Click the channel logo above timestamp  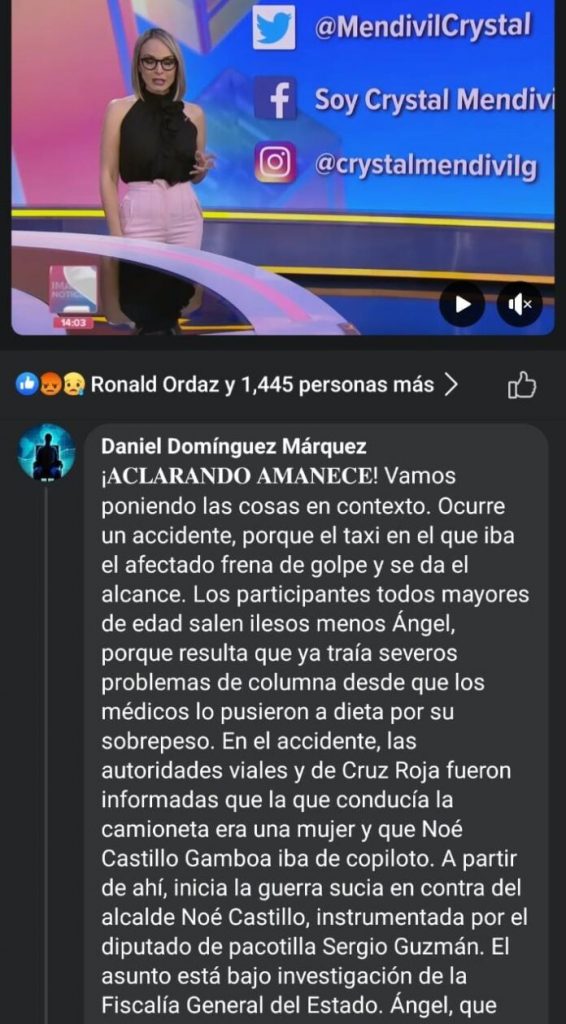(73, 290)
